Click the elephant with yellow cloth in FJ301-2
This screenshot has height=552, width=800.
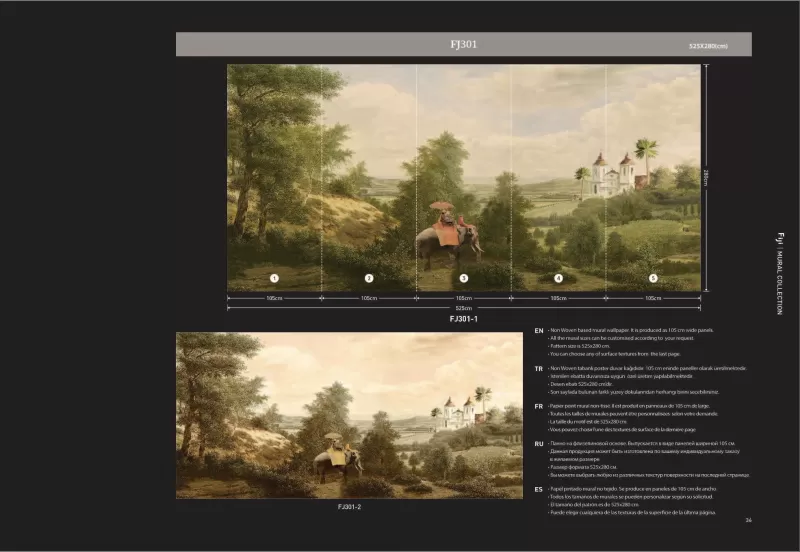tap(338, 458)
